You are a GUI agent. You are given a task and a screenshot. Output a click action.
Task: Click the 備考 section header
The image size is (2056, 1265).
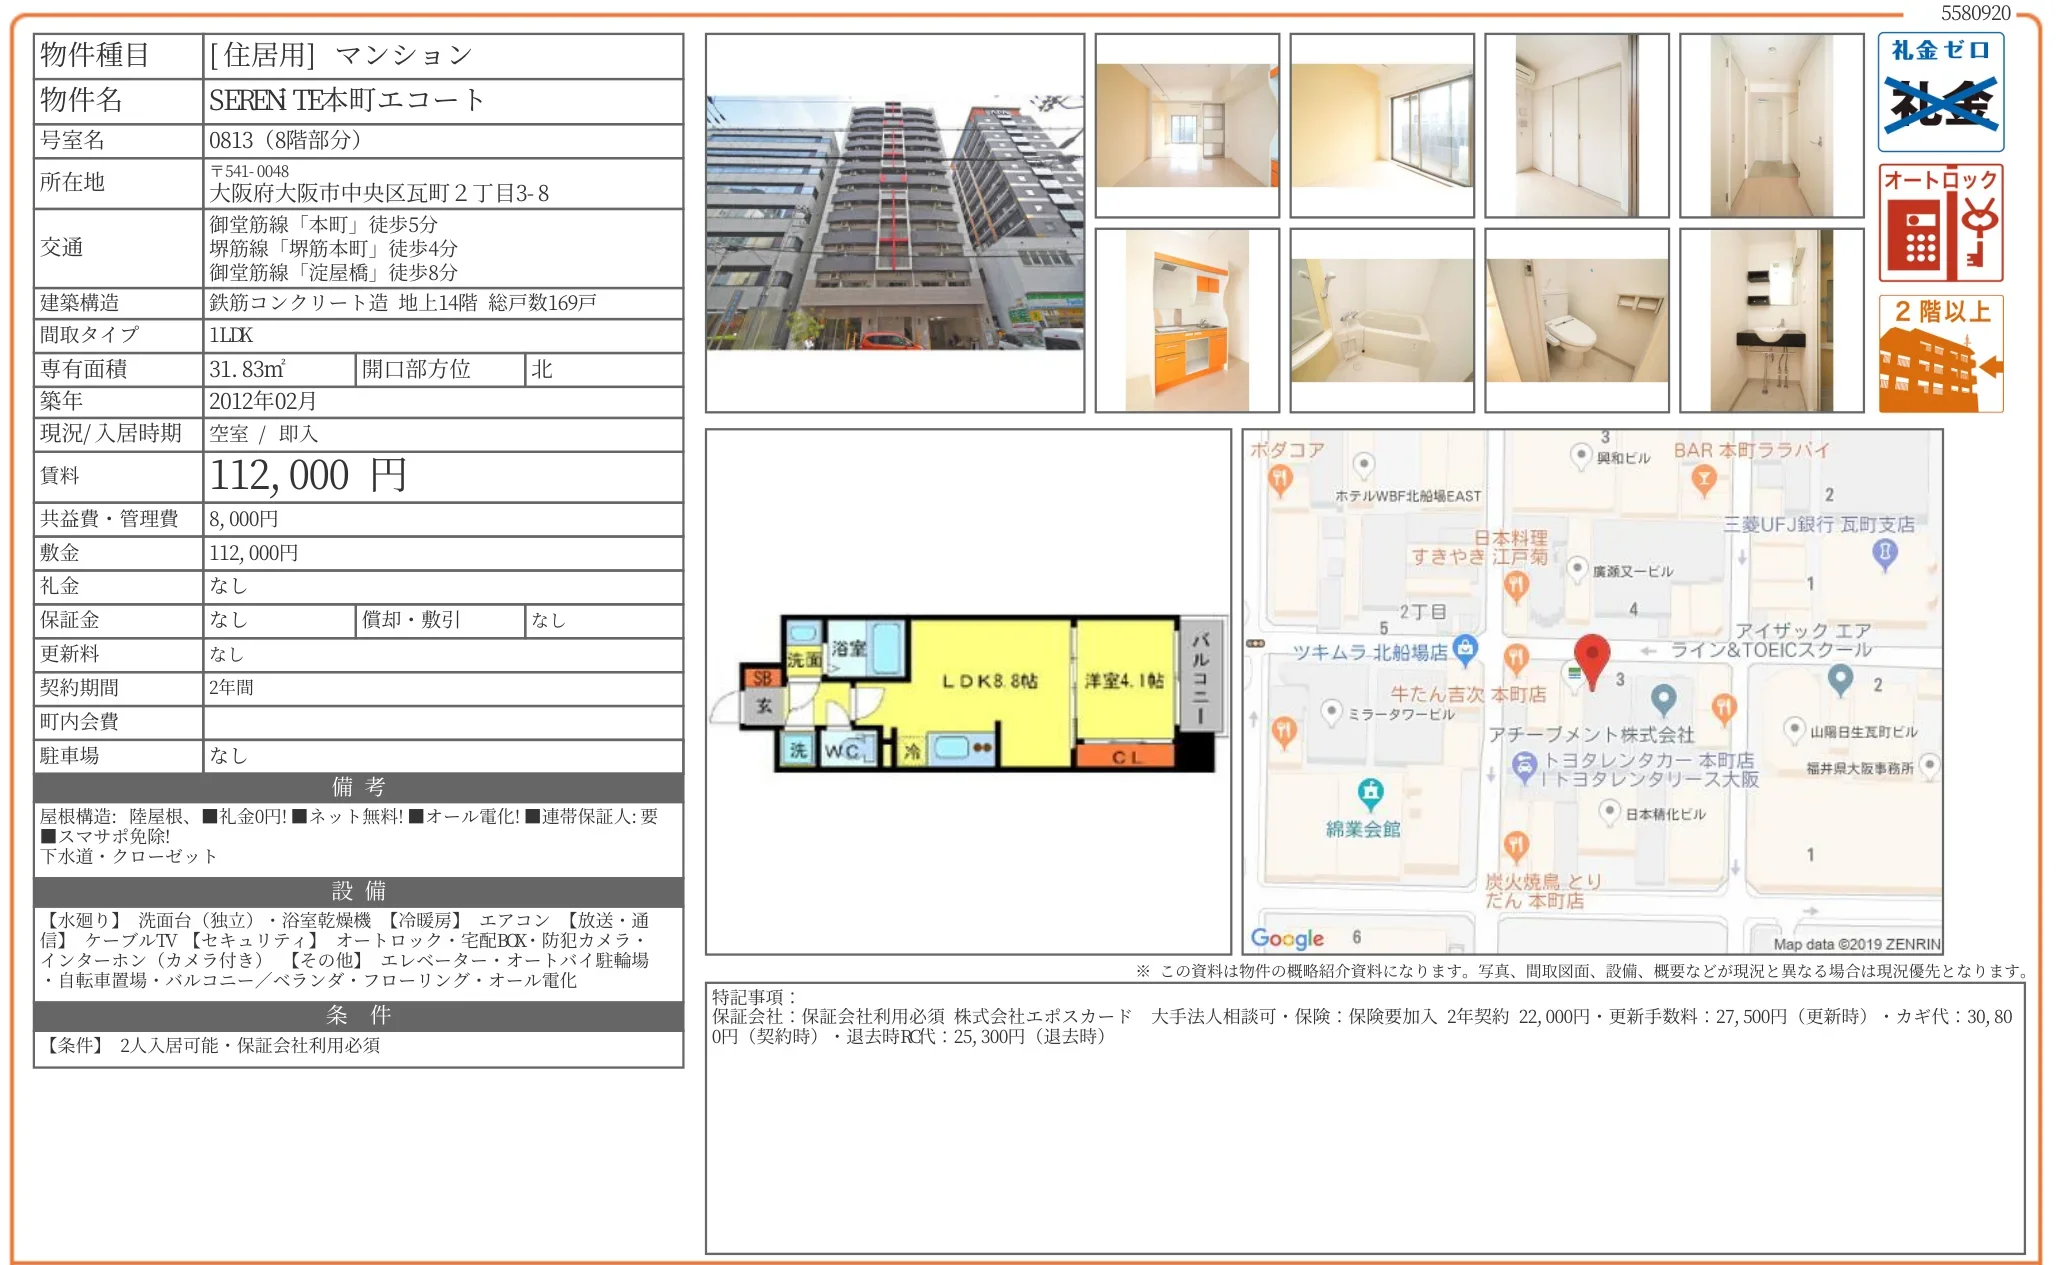pos(358,787)
